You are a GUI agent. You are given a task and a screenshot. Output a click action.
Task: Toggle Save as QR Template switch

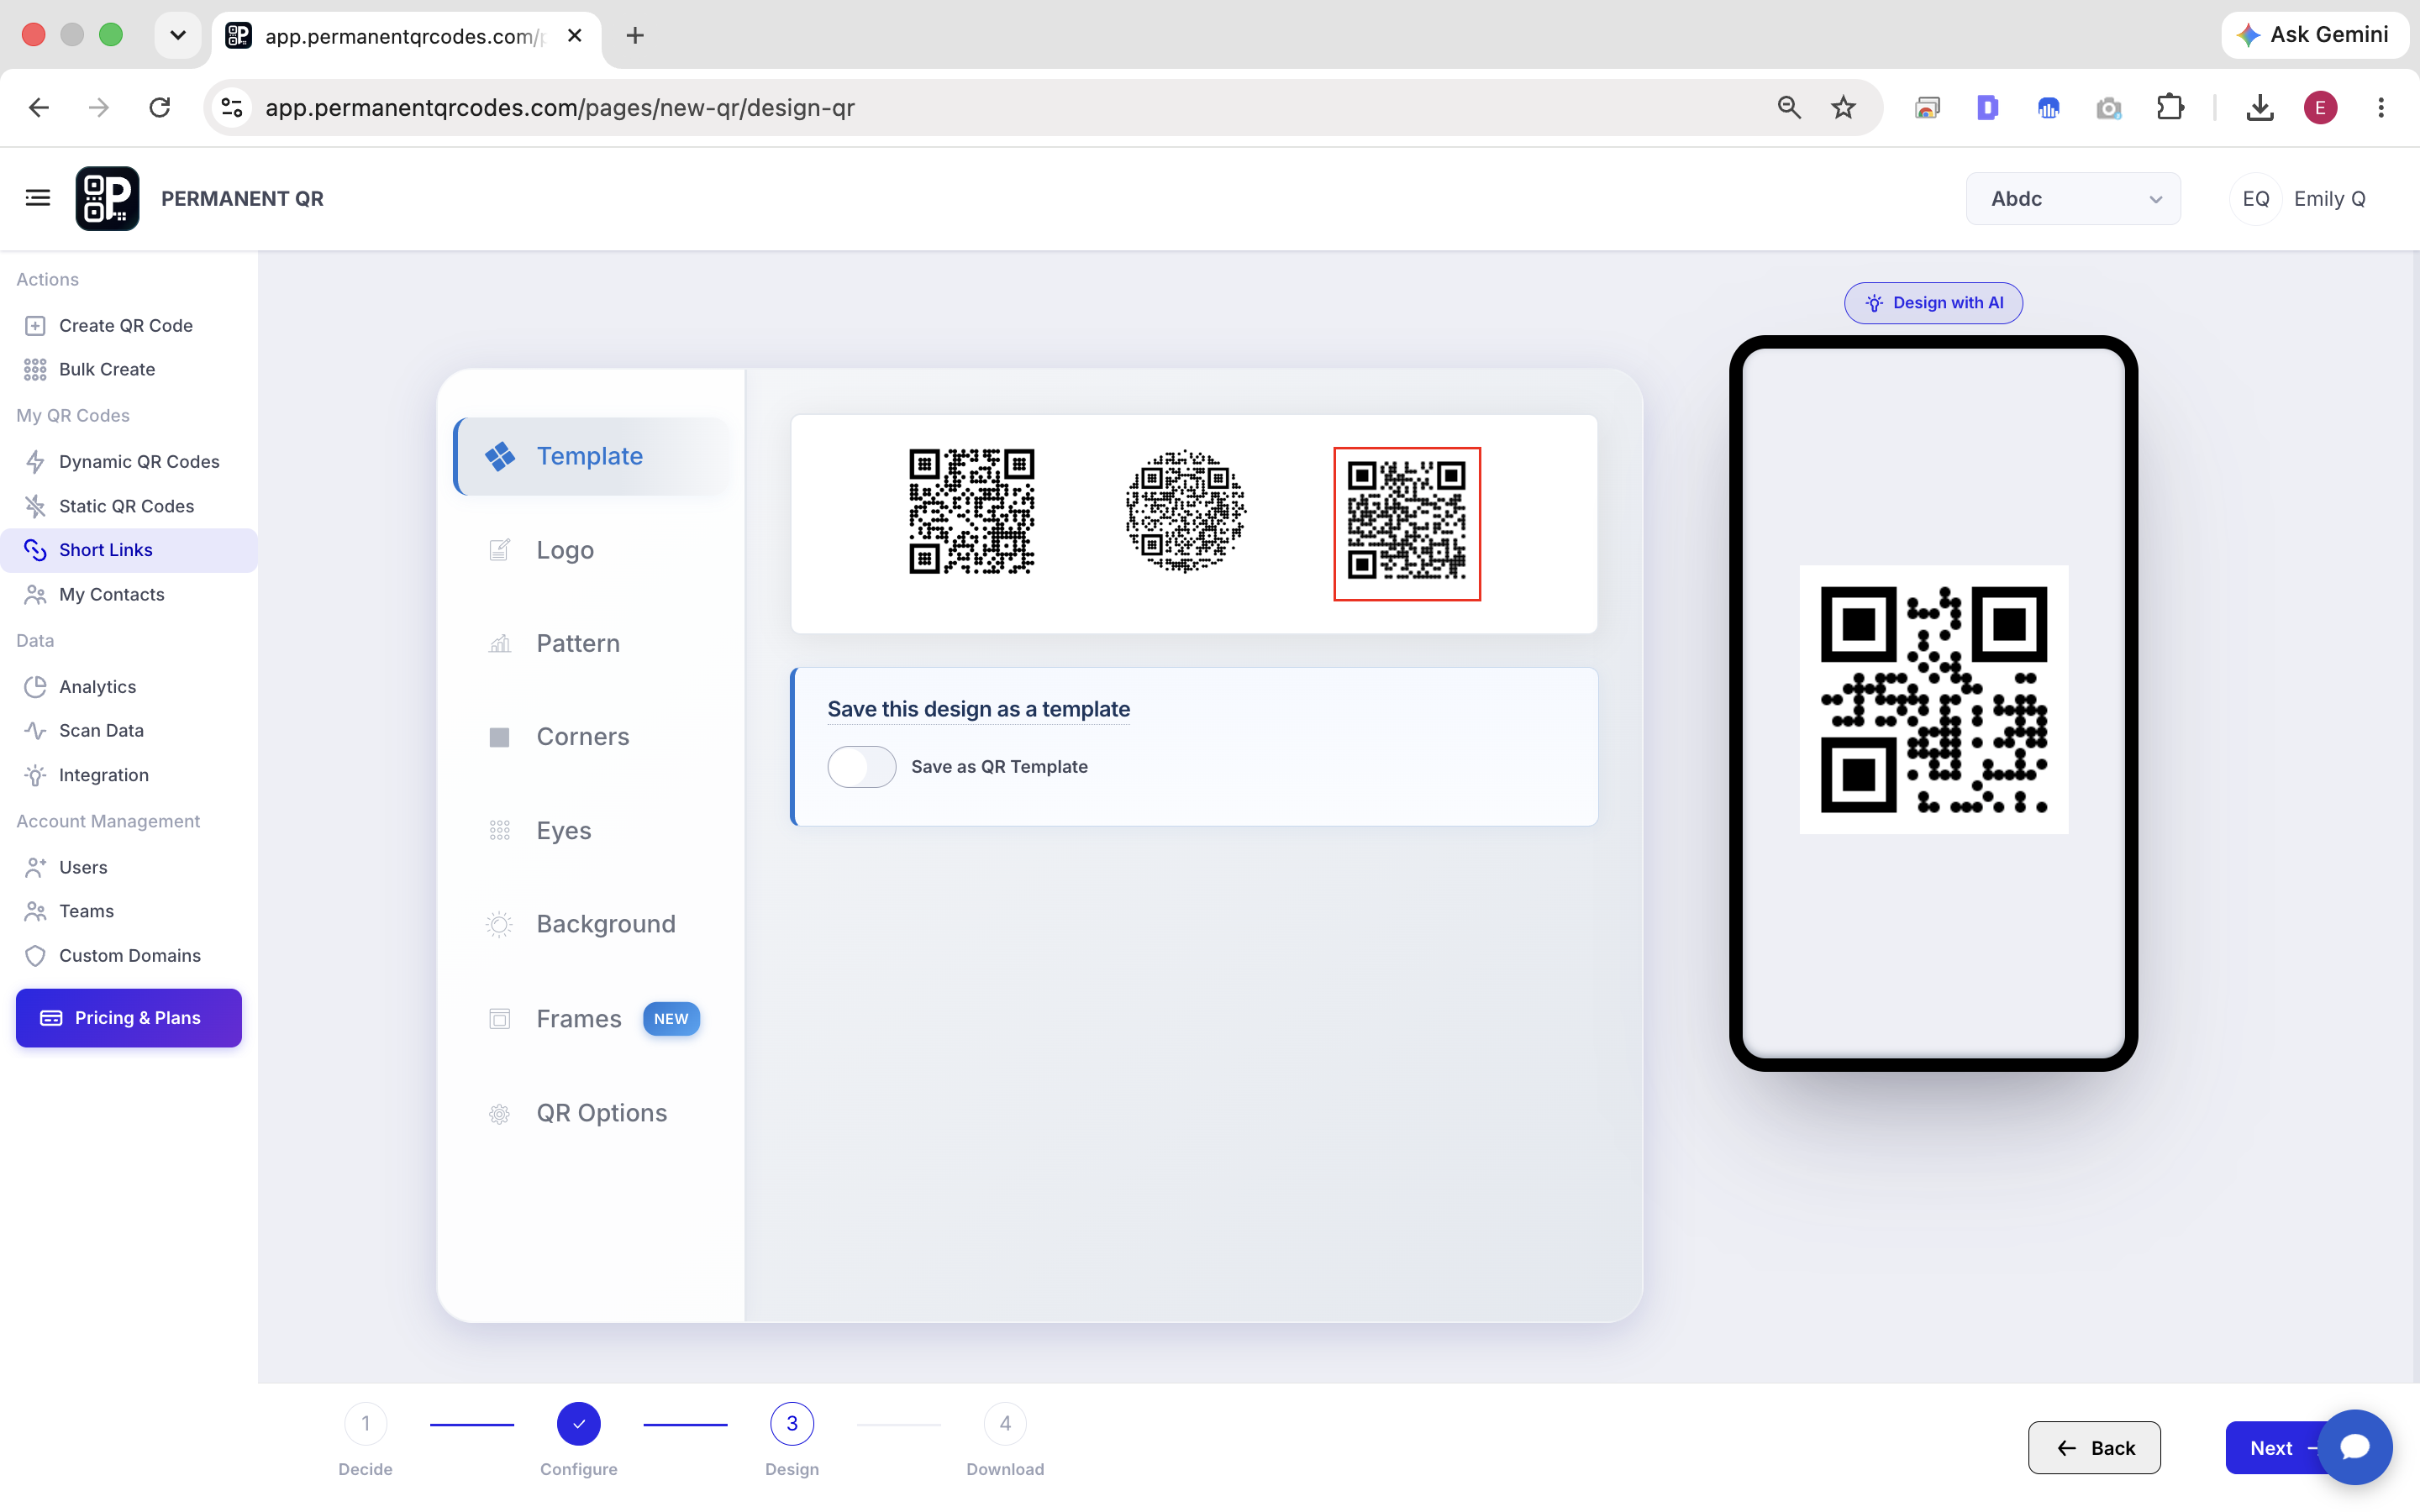861,767
